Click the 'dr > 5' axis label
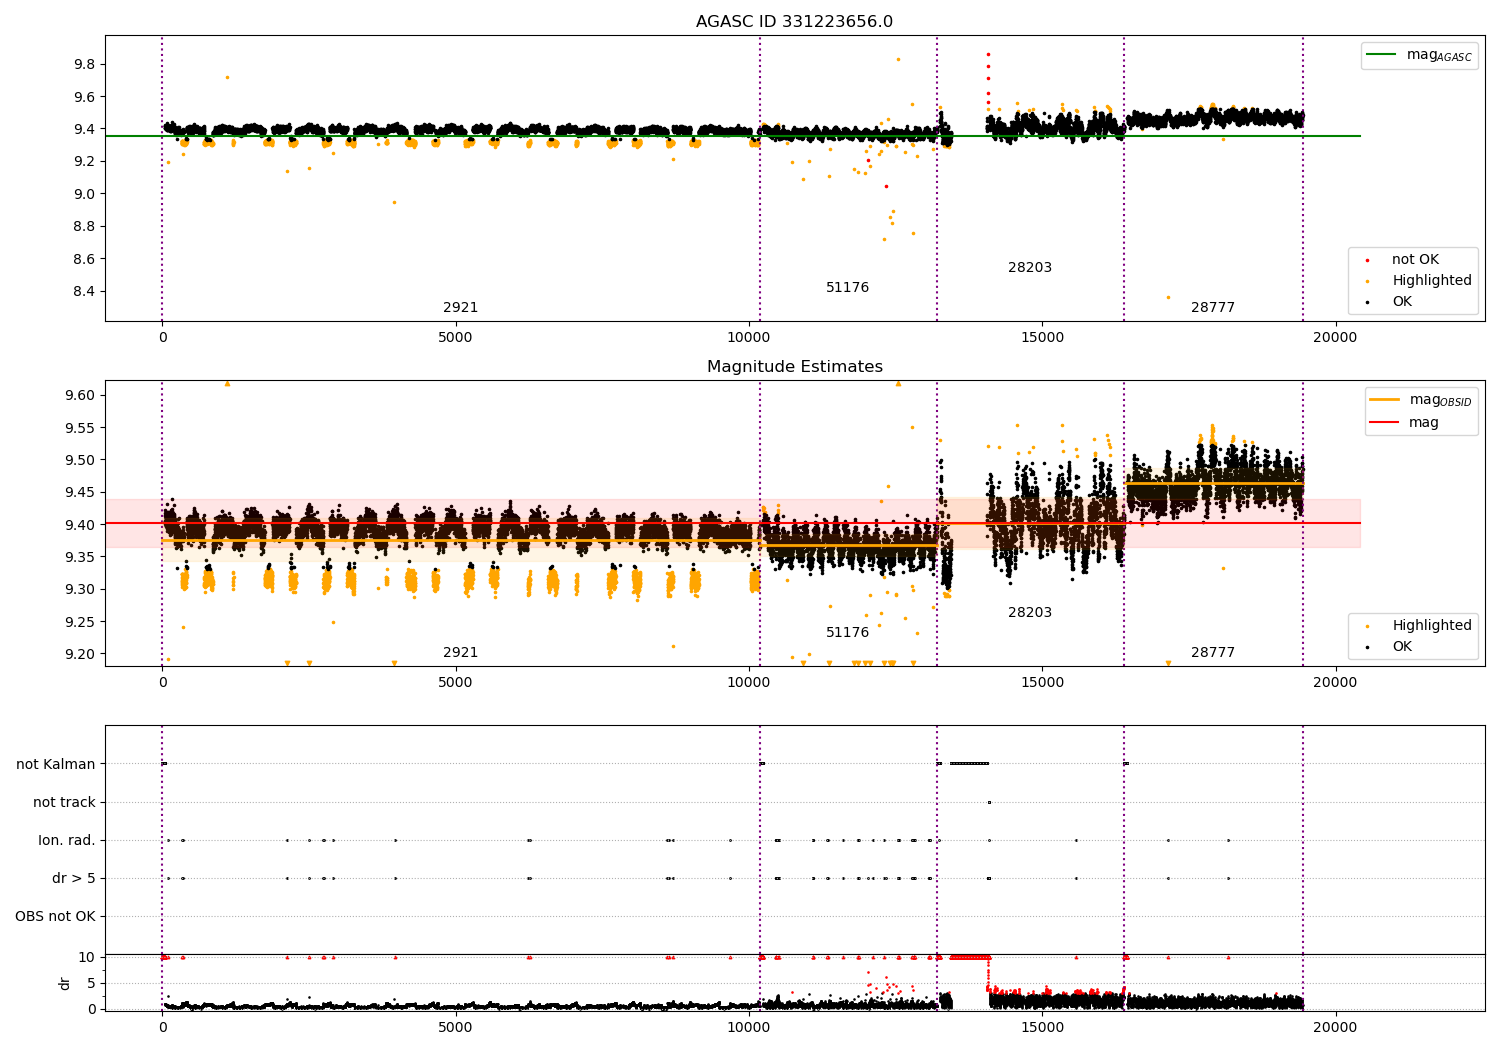Viewport: 1500px width, 1050px height. tap(74, 878)
